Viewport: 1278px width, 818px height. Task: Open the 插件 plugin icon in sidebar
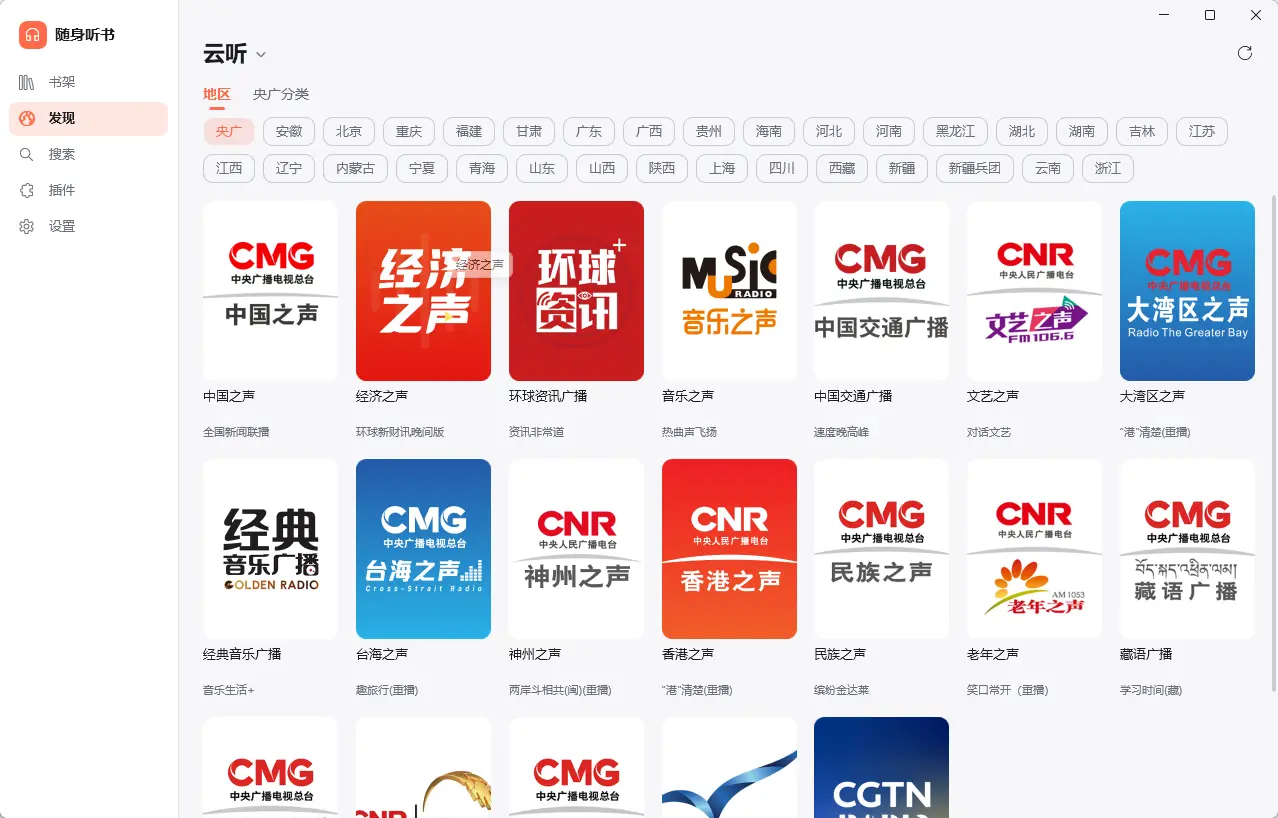coord(27,190)
